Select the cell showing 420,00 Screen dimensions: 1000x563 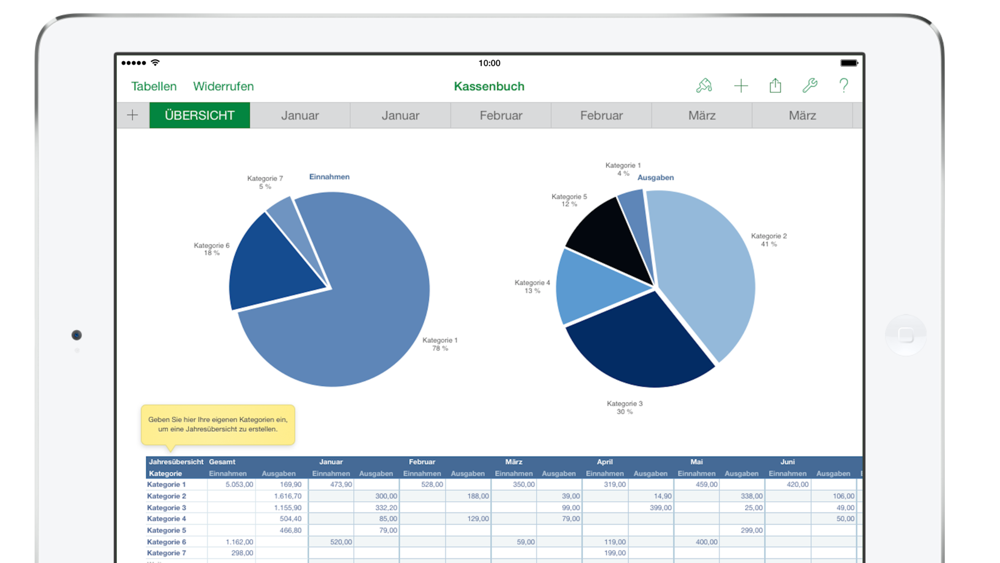point(788,485)
